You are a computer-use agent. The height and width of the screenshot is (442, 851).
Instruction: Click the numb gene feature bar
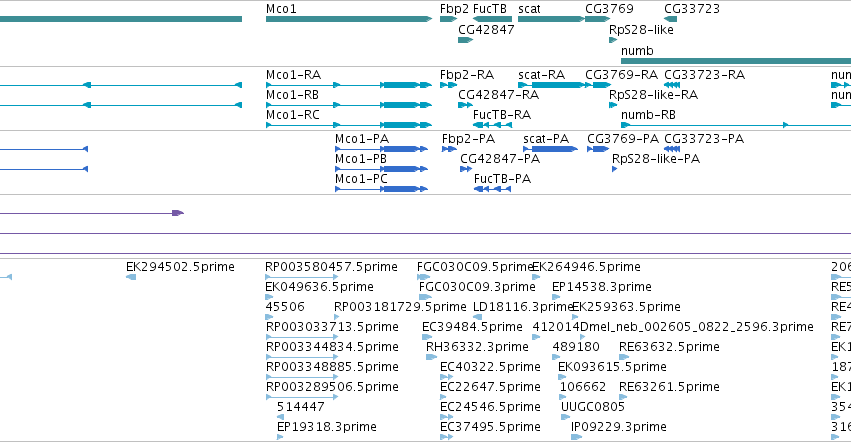[736, 61]
